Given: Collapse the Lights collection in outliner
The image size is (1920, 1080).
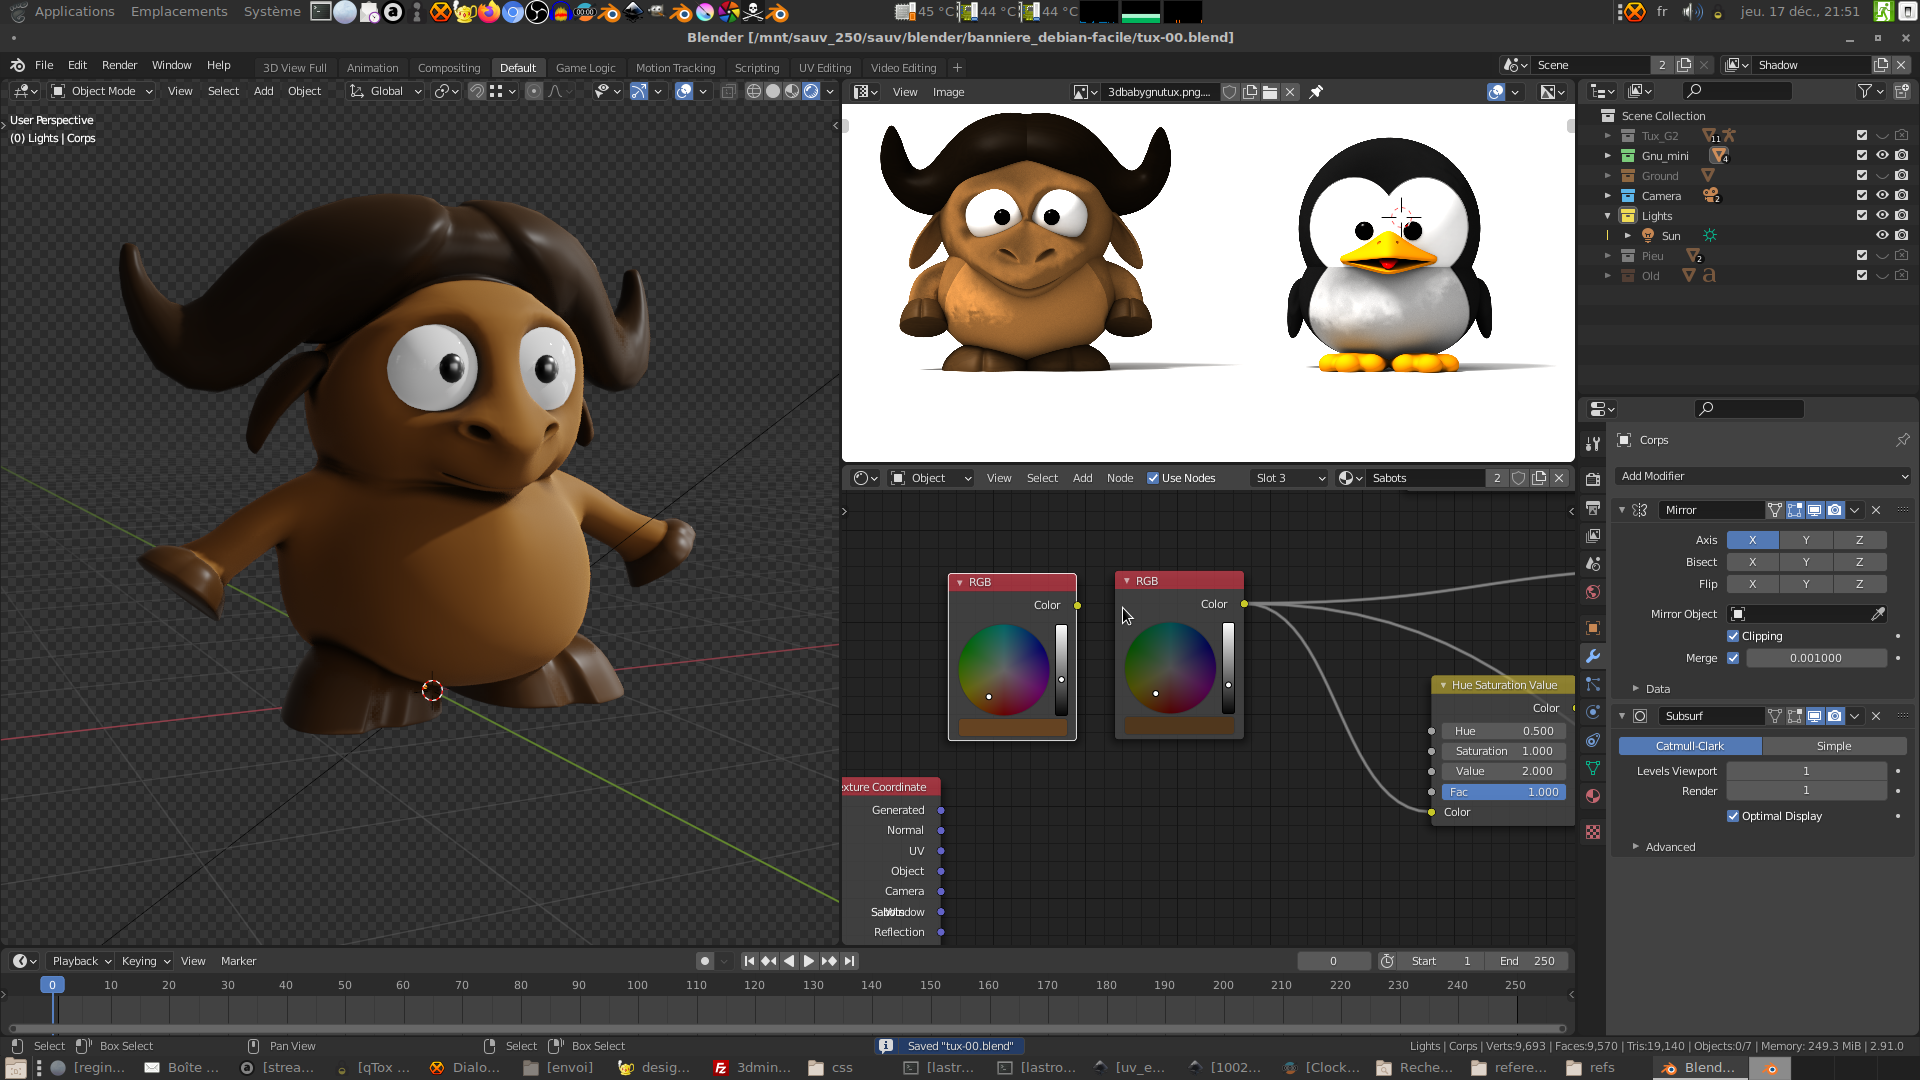Looking at the screenshot, I should pyautogui.click(x=1608, y=216).
